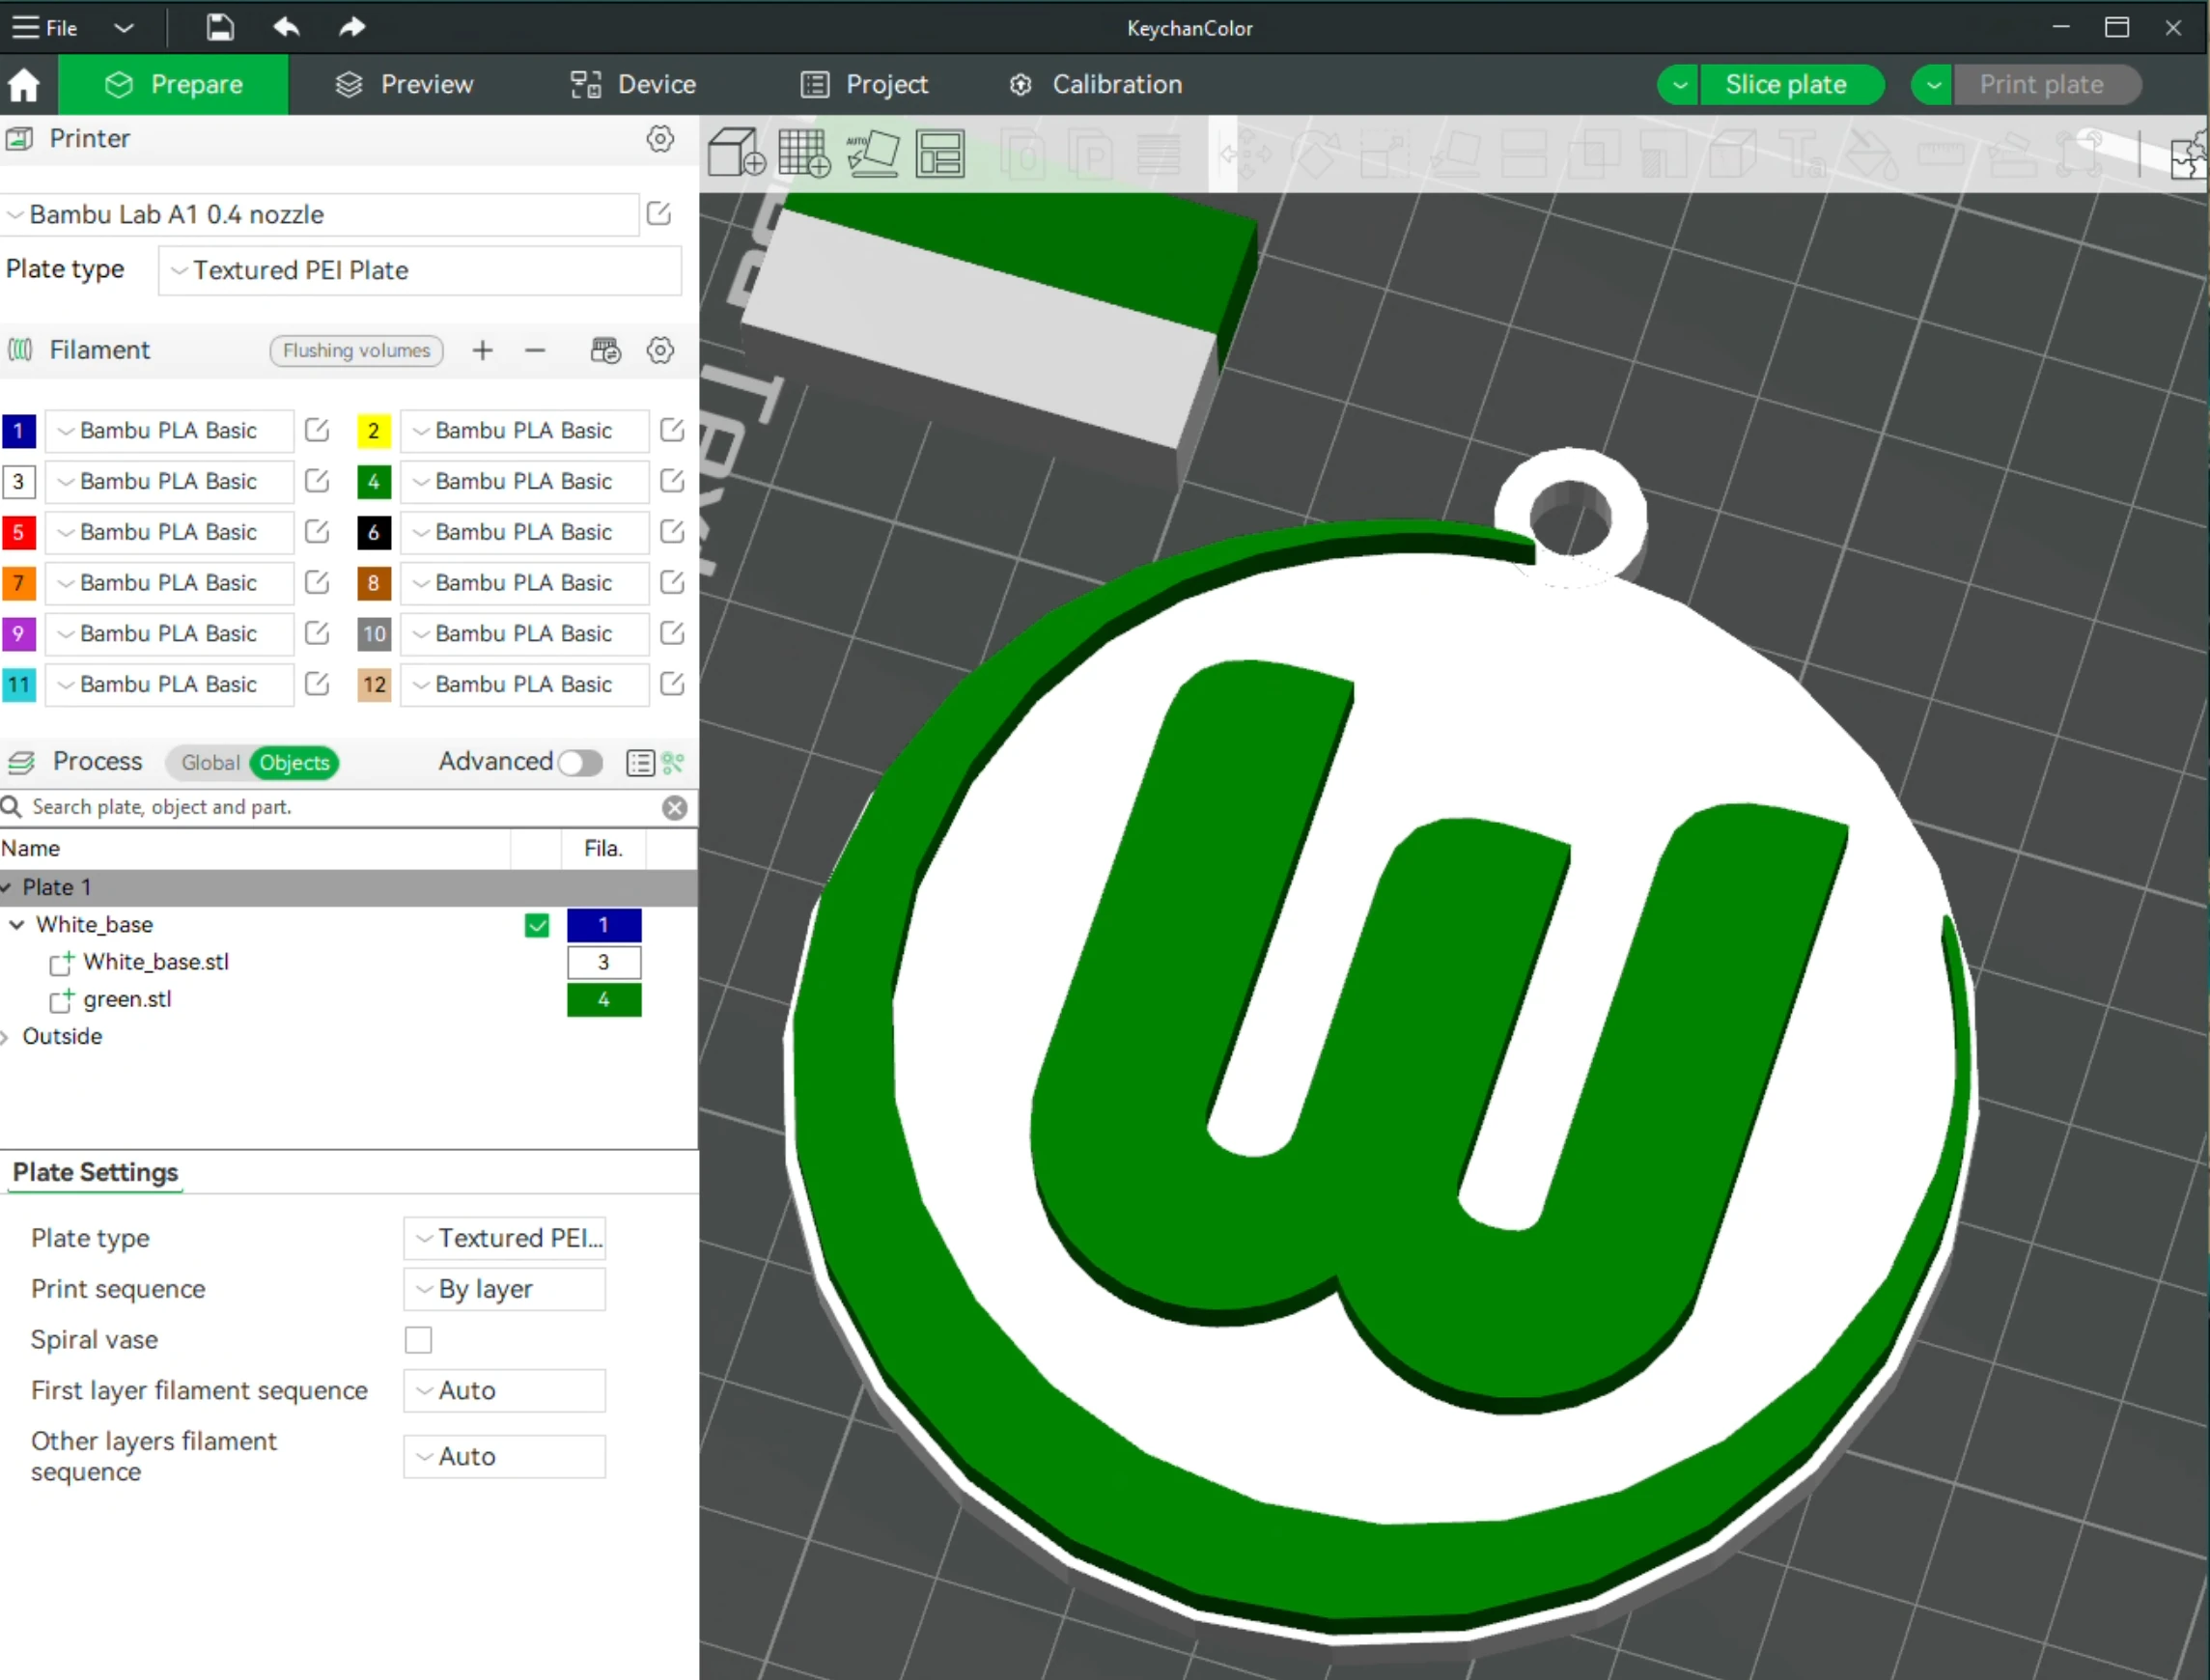Edit filament 1 preset
This screenshot has width=2210, height=1680.
point(317,430)
